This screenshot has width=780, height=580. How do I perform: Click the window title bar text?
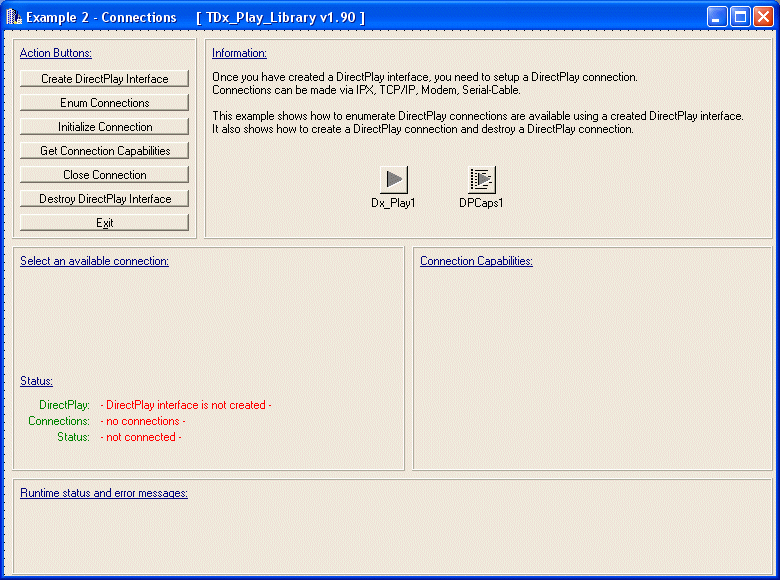point(195,17)
